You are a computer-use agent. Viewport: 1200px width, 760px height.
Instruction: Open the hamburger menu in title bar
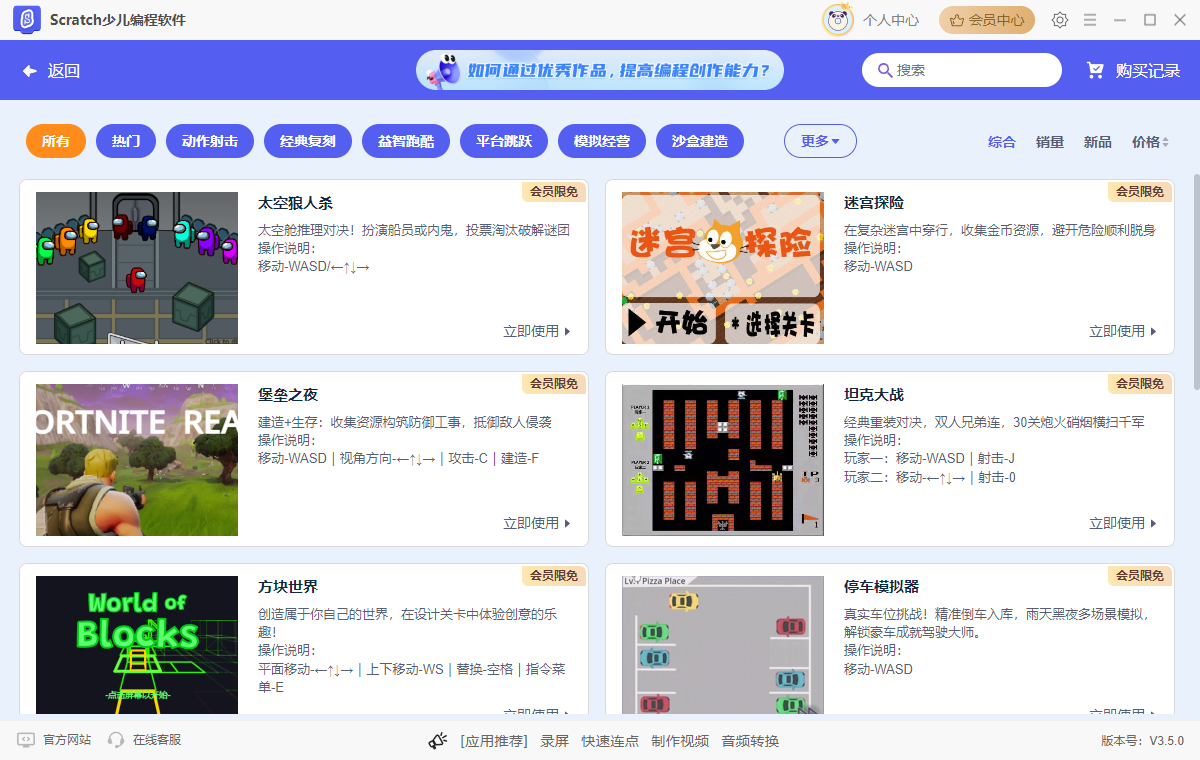pyautogui.click(x=1089, y=19)
